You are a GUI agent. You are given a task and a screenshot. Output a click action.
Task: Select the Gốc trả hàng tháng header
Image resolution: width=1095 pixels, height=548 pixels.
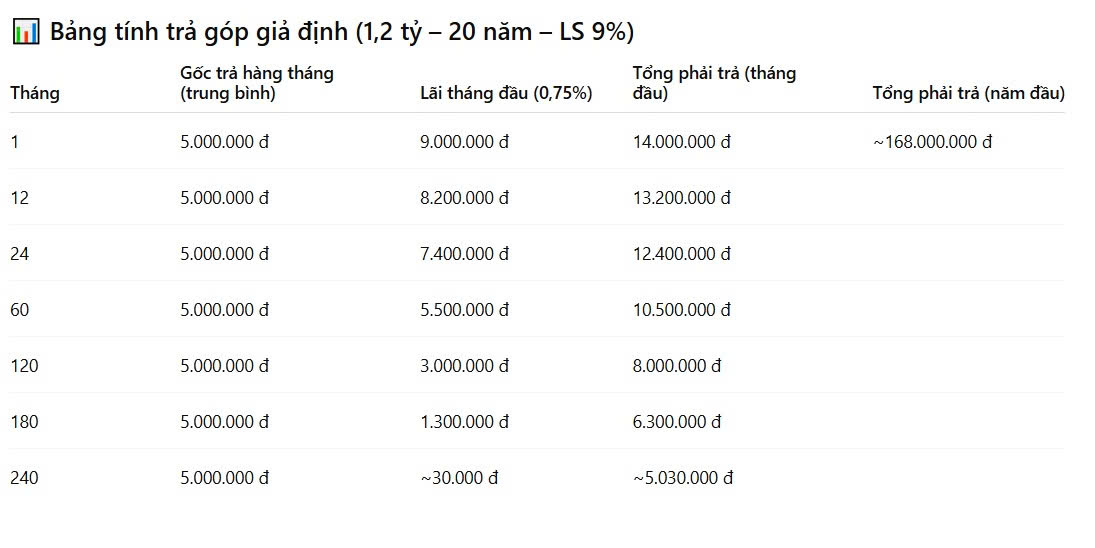tap(257, 83)
